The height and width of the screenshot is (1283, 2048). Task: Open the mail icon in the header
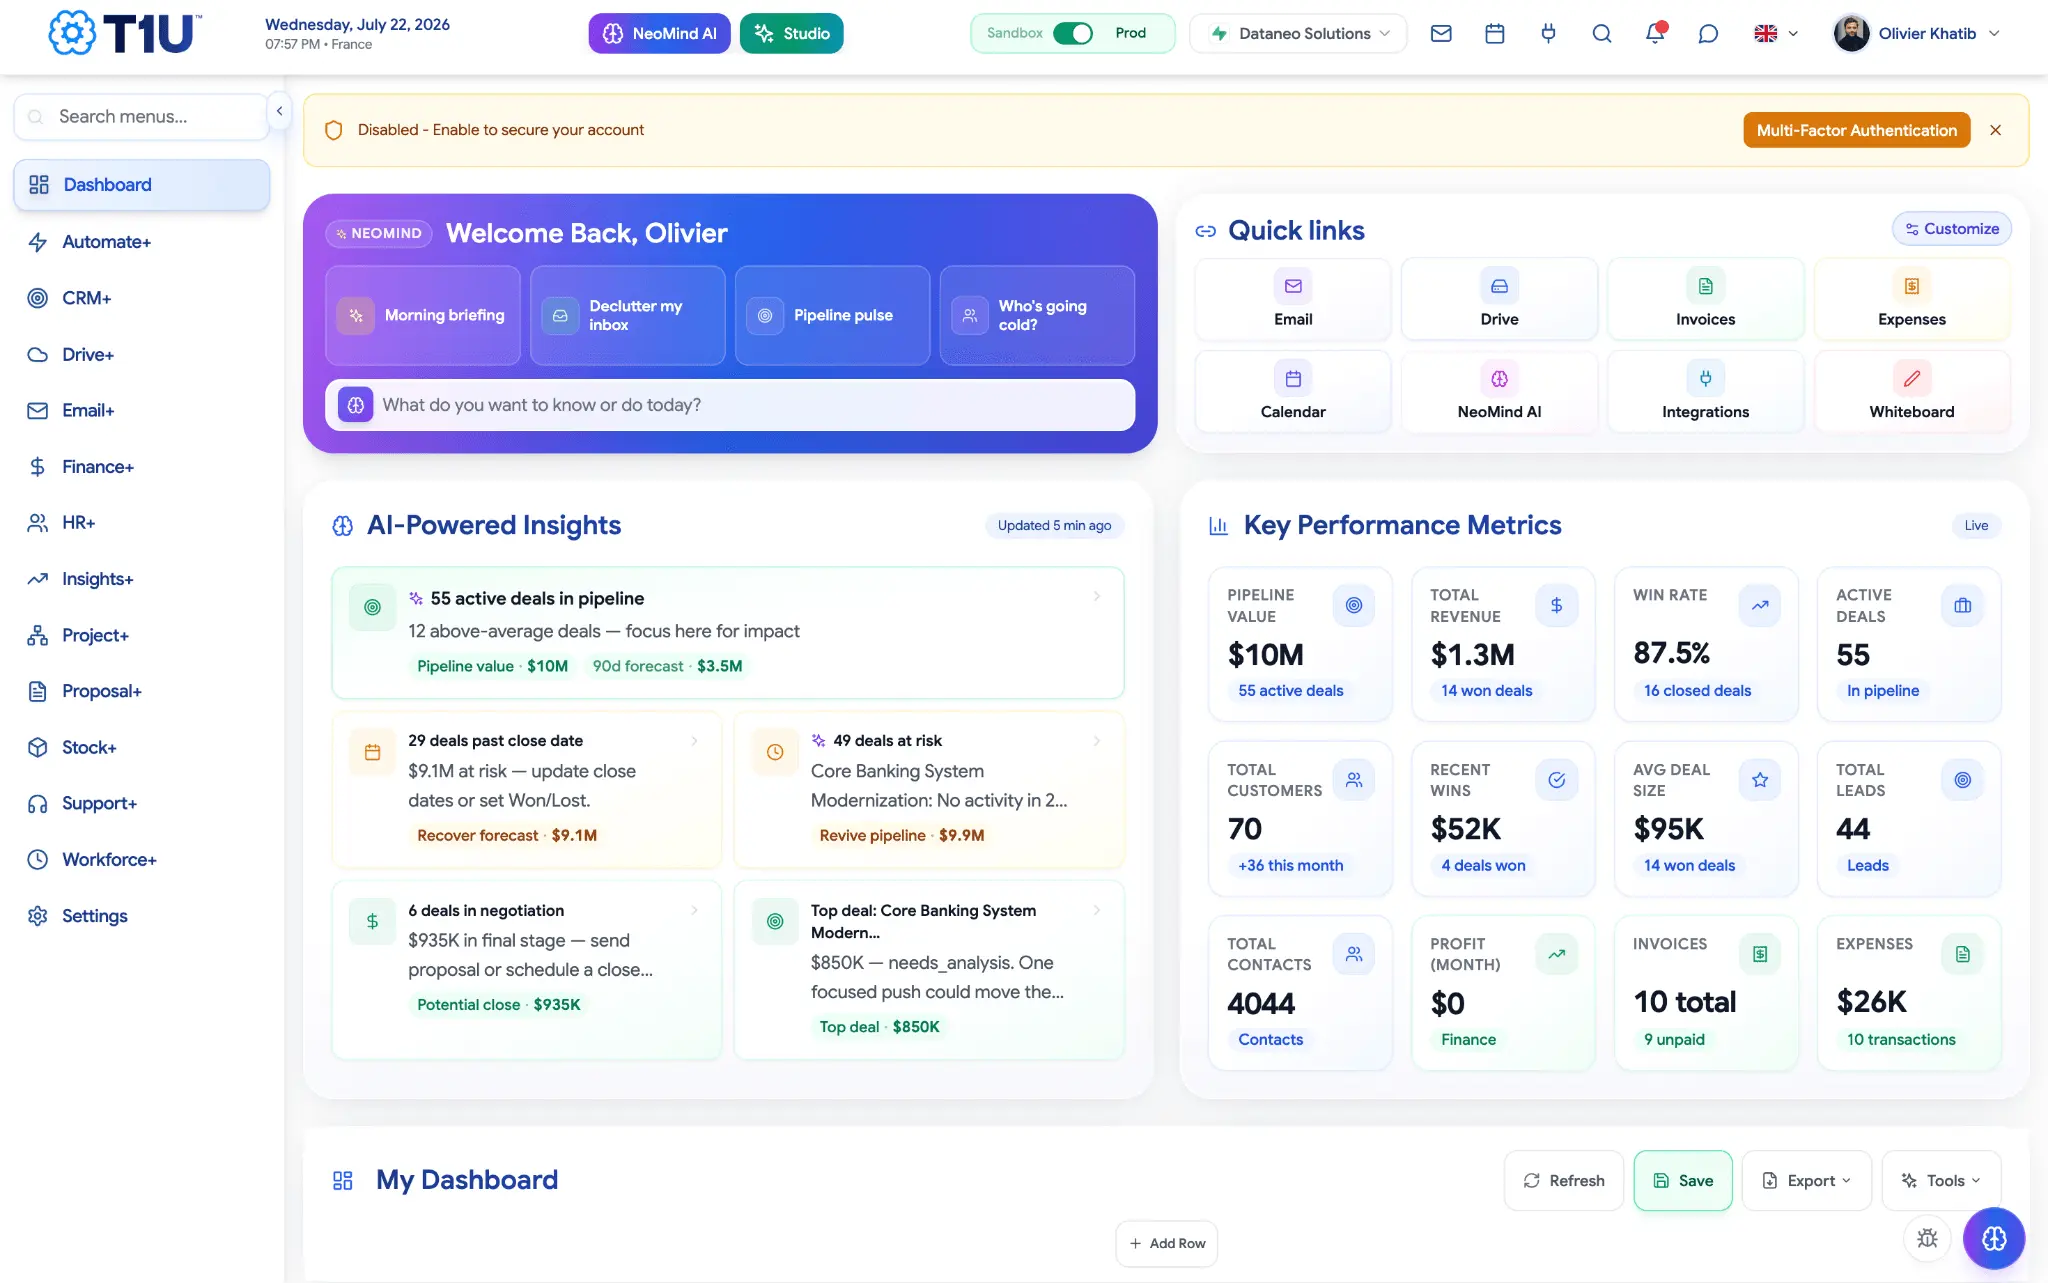point(1441,33)
